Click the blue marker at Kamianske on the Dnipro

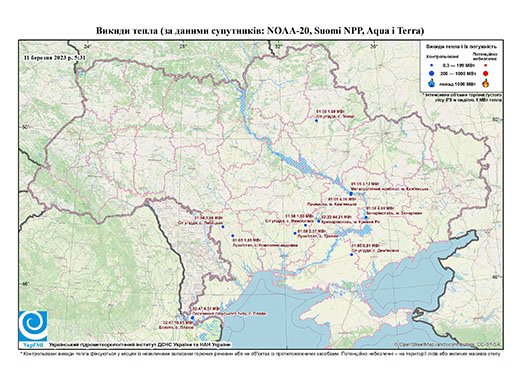point(351,194)
